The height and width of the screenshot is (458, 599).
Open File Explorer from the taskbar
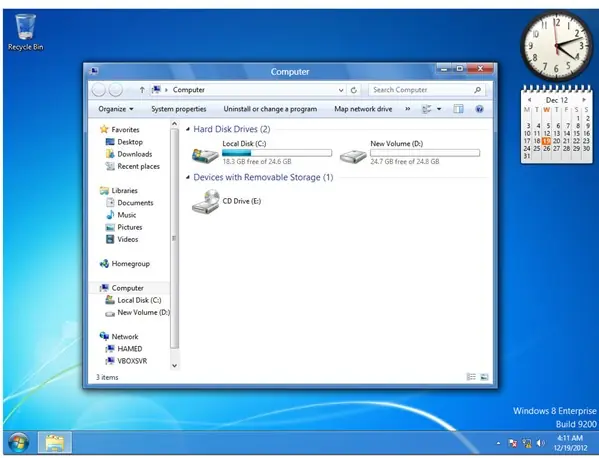pos(55,443)
